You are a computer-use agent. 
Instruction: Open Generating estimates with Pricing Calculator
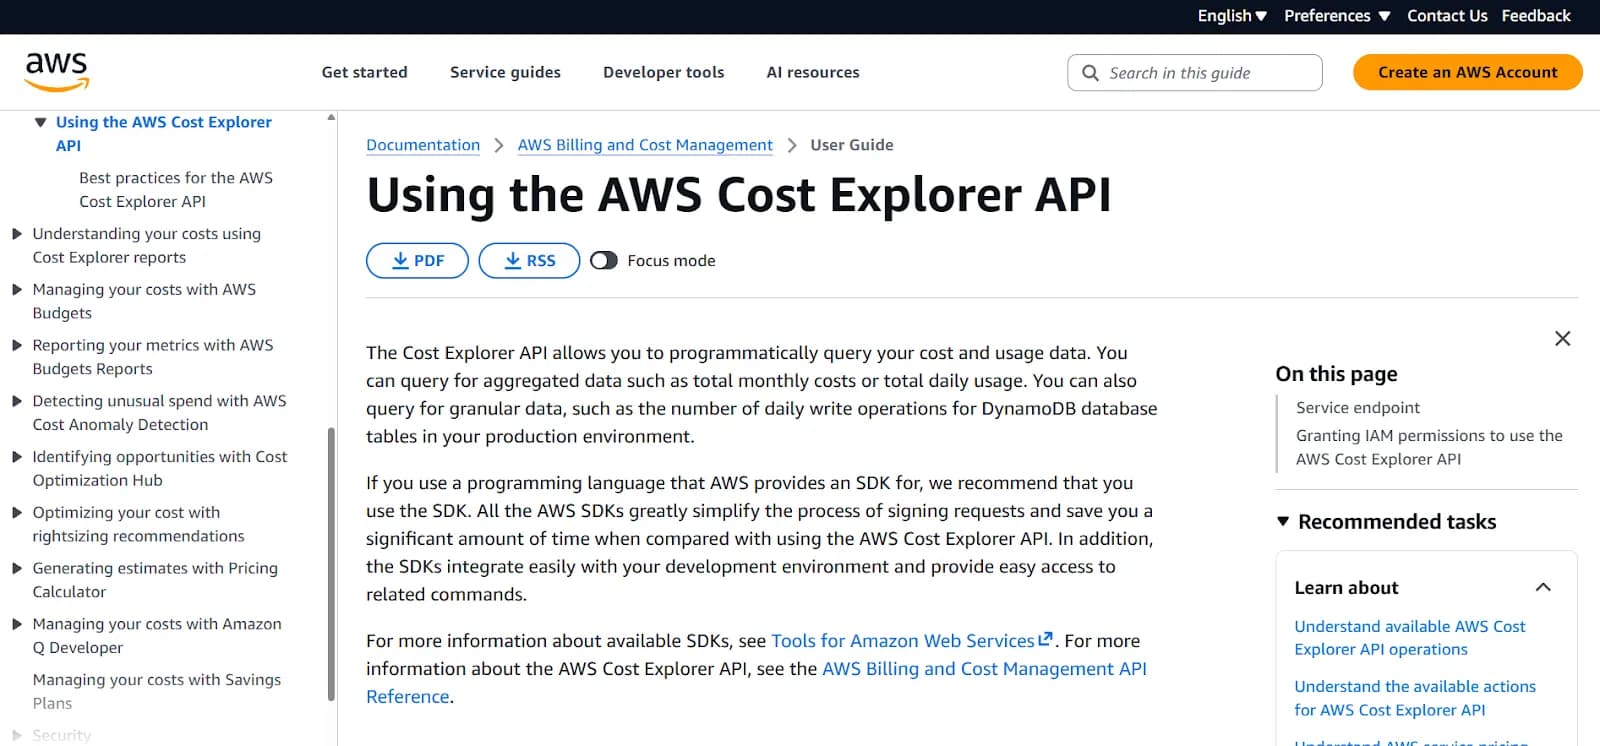click(x=155, y=580)
